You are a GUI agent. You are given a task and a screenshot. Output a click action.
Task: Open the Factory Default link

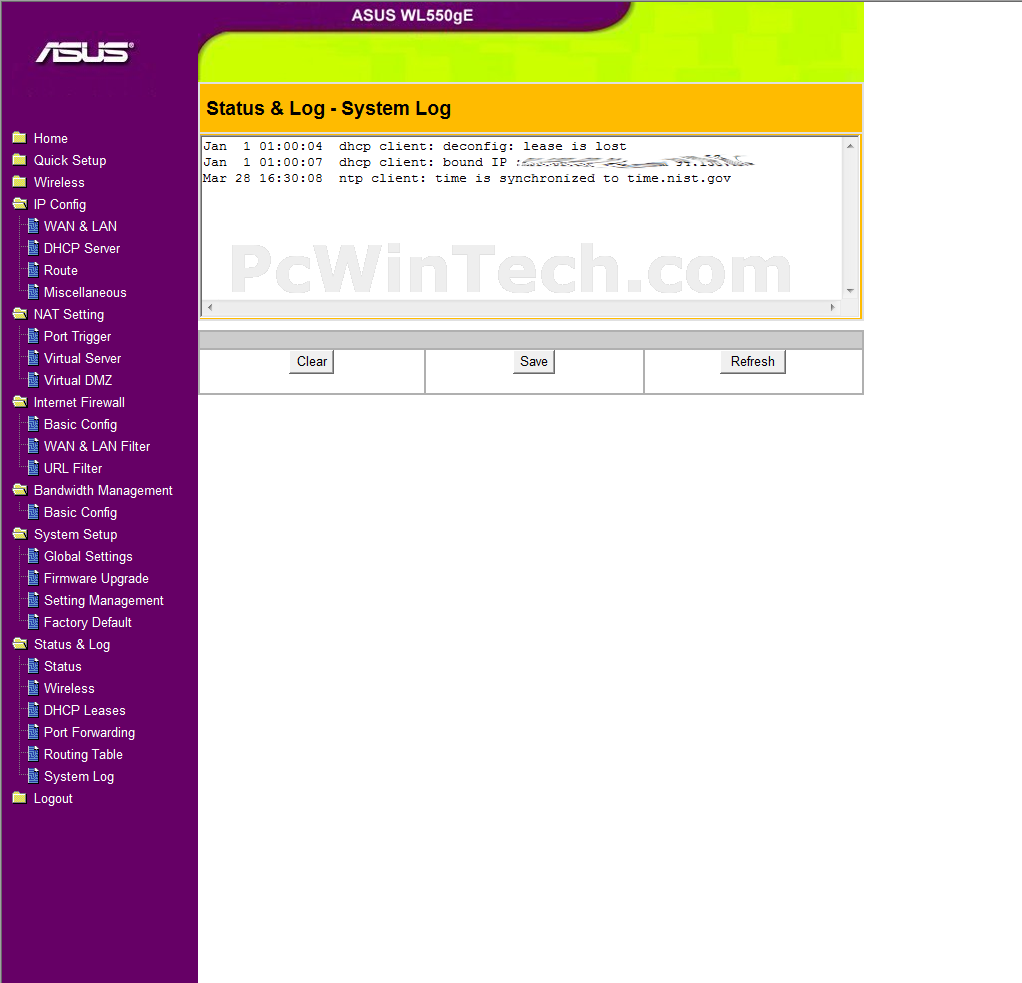(88, 623)
